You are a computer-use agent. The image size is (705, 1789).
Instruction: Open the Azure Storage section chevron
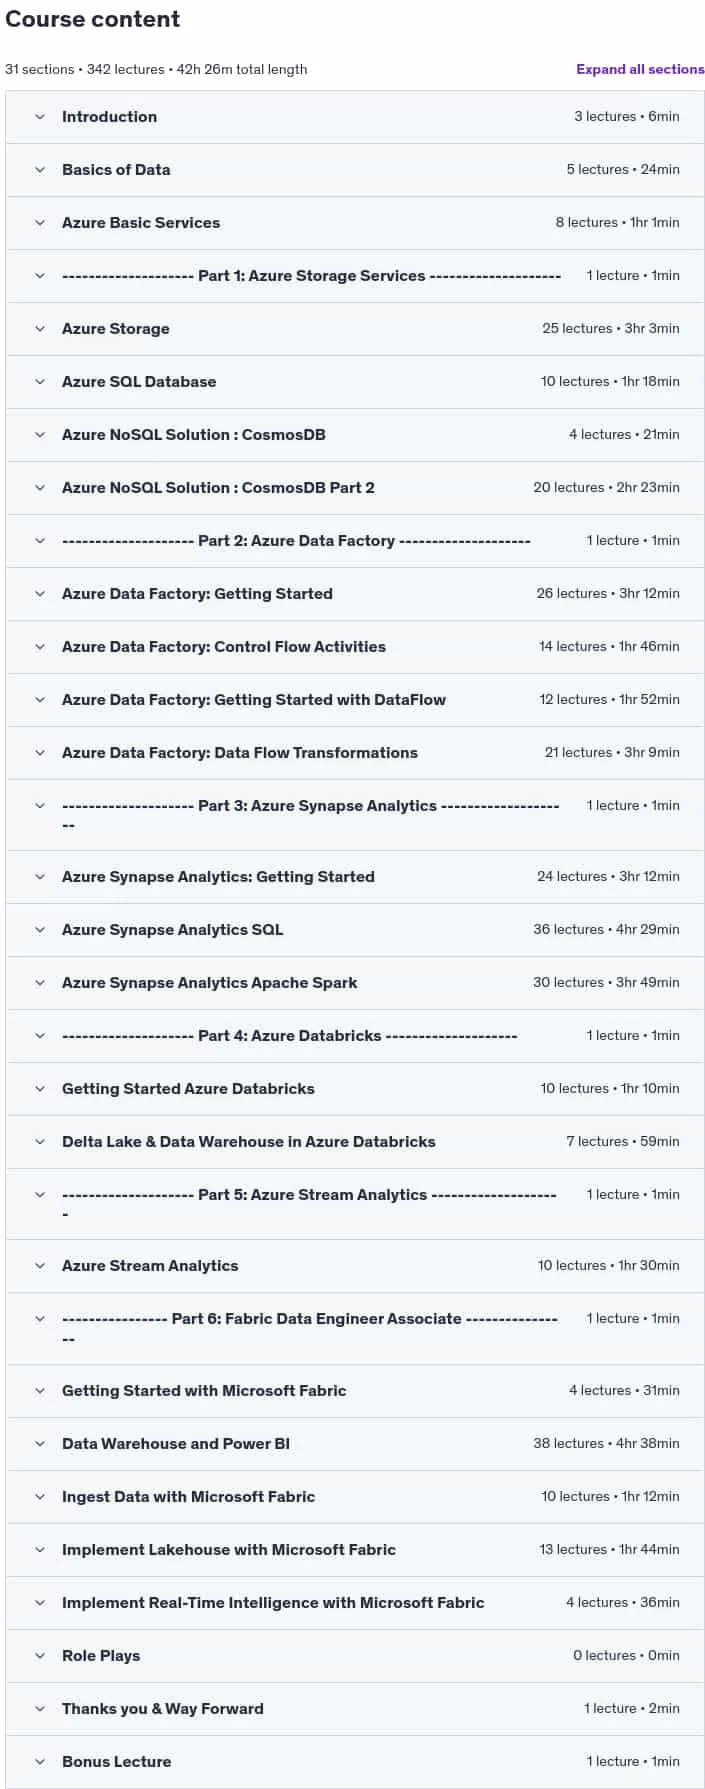[40, 329]
